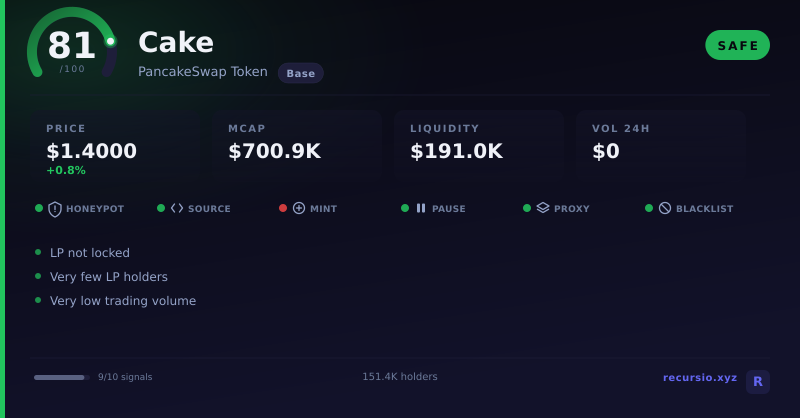Click the score gauge indicator dot
The width and height of the screenshot is (800, 418).
[110, 41]
